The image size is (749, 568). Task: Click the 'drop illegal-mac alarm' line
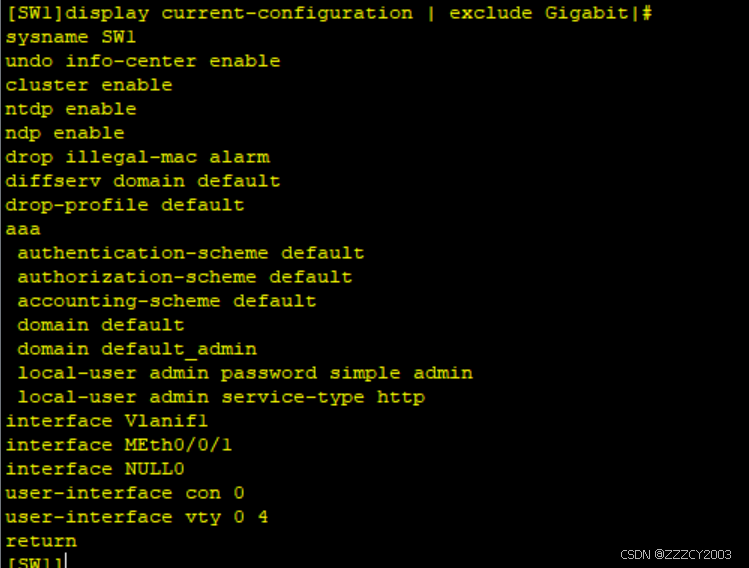pyautogui.click(x=137, y=157)
